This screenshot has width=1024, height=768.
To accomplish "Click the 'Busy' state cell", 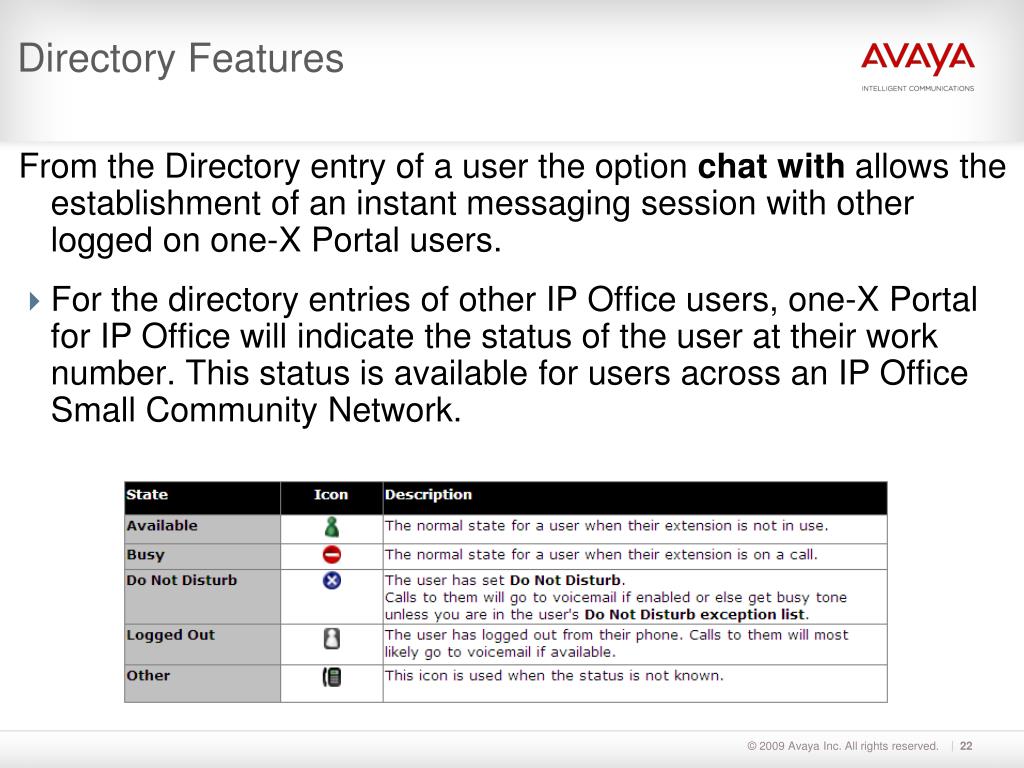I will point(202,556).
